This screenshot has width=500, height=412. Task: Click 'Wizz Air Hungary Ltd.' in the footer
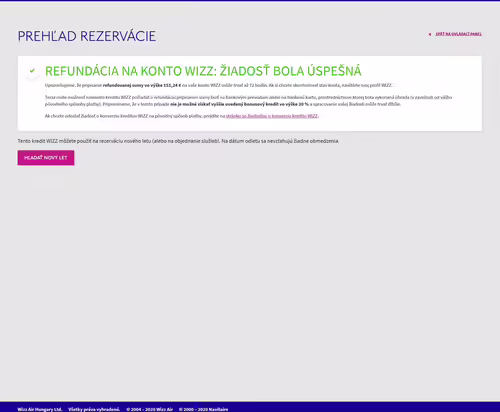(x=40, y=409)
